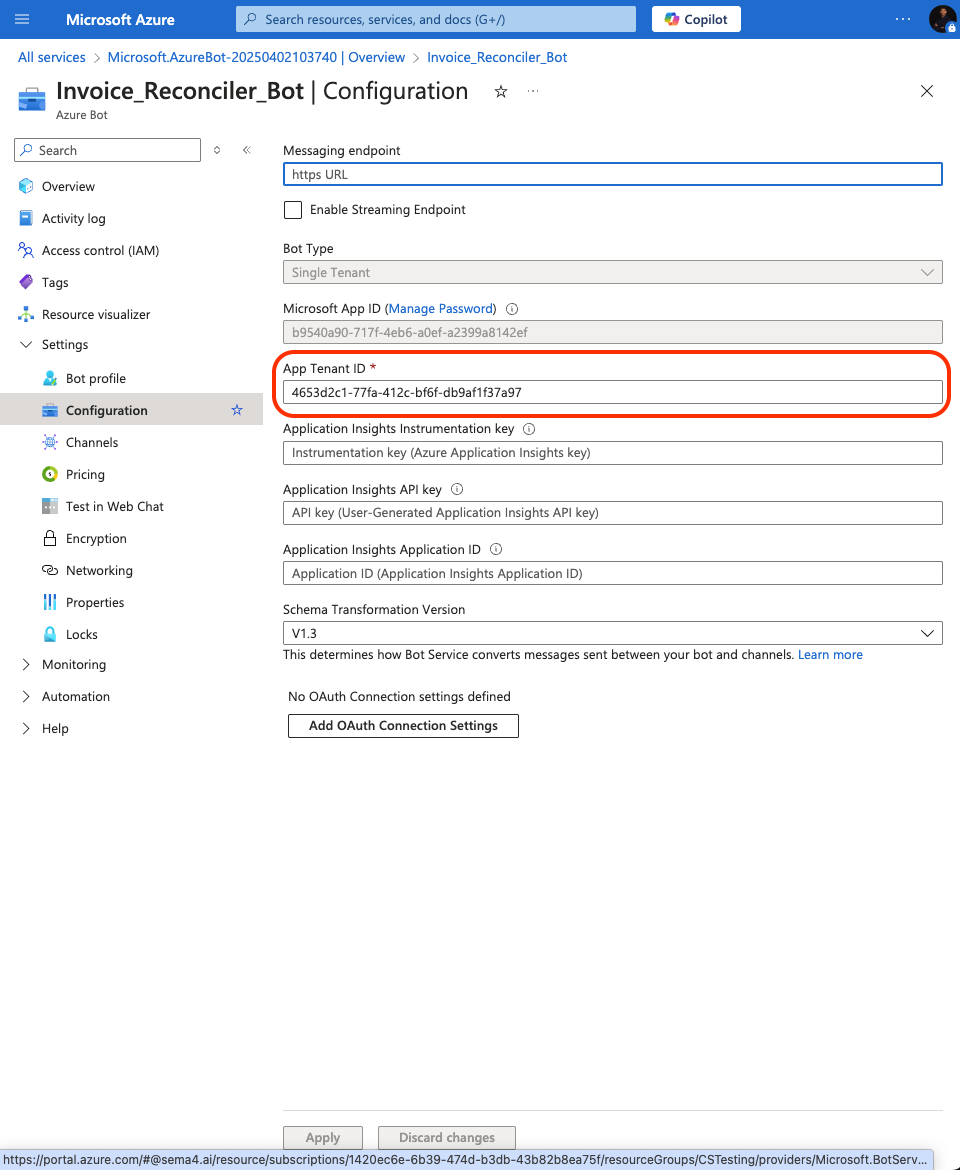Show info for Instrumentation key
960x1170 pixels.
(529, 429)
